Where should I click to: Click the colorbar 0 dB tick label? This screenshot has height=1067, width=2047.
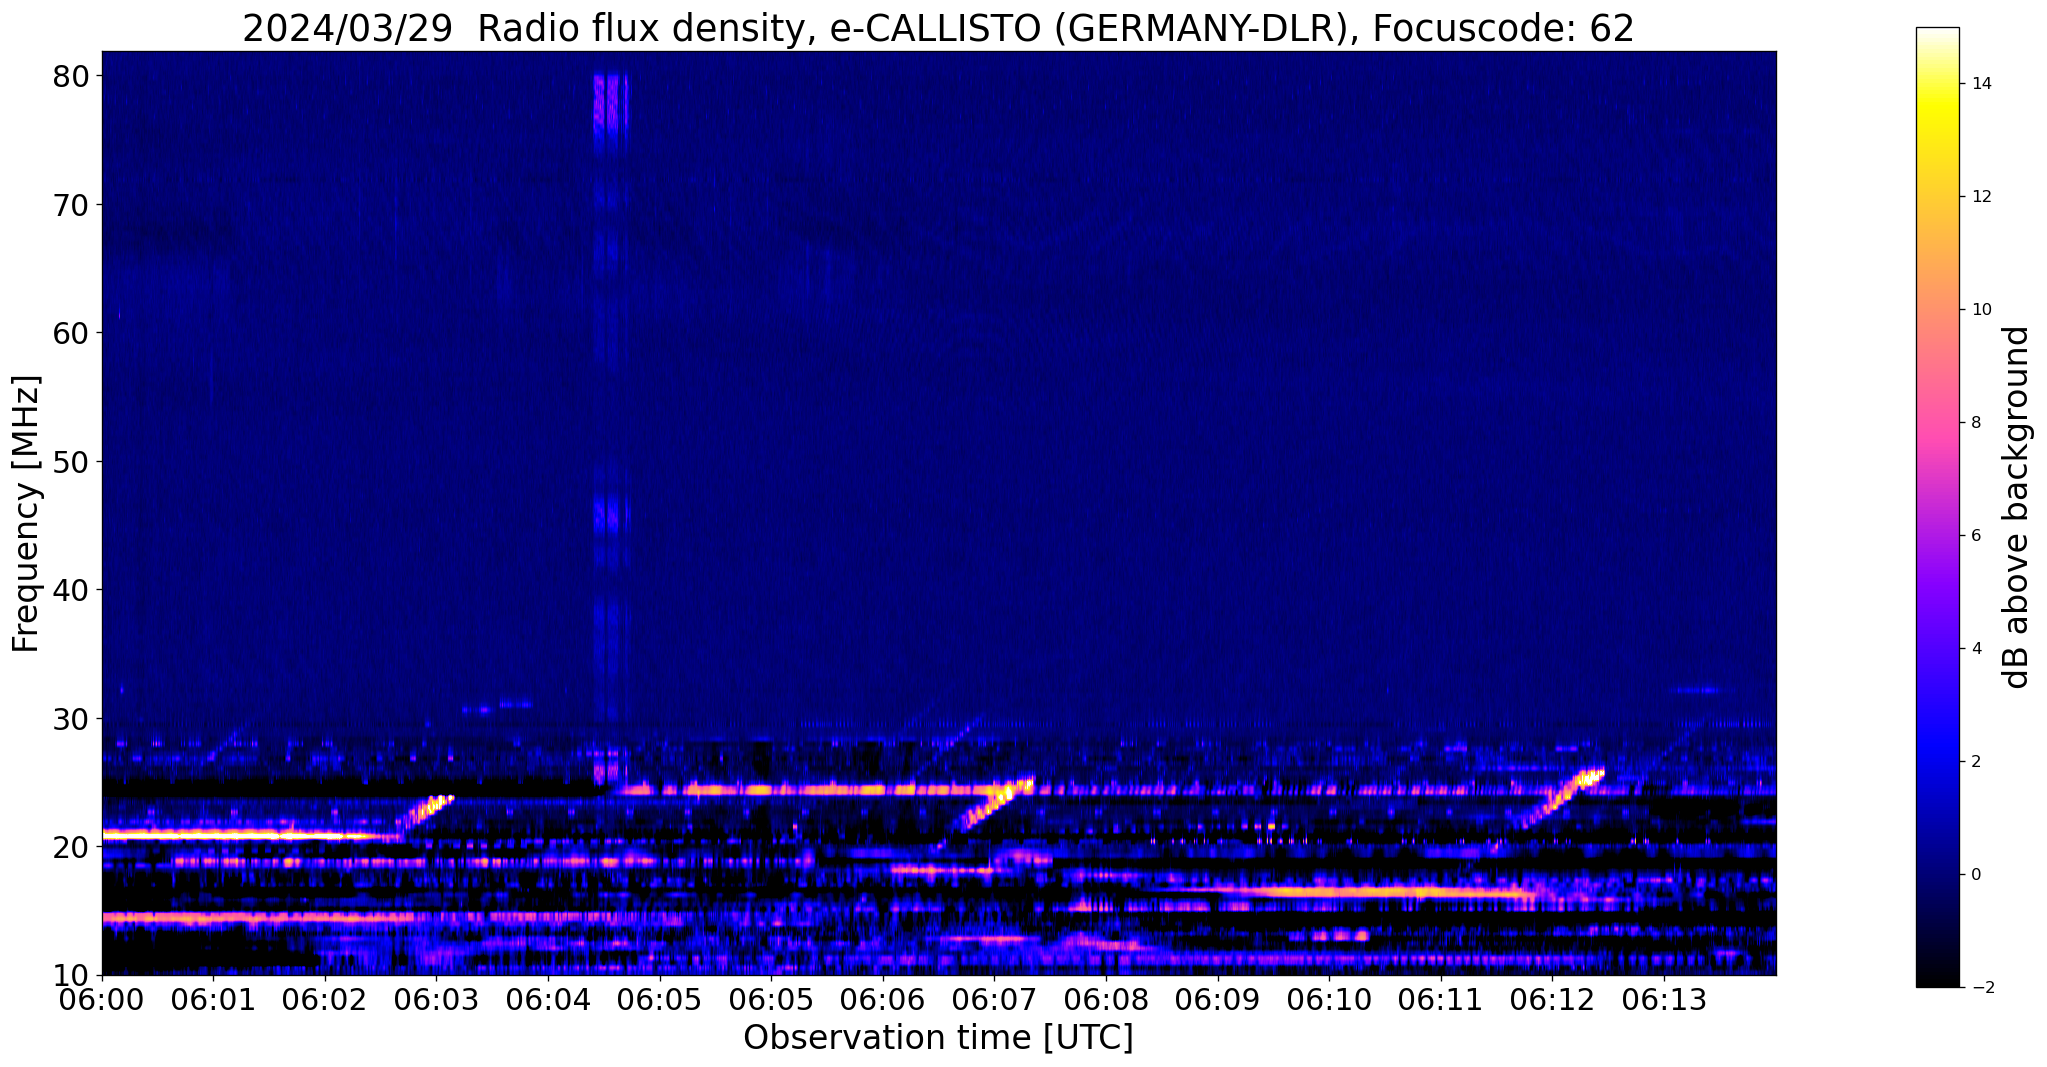click(x=1976, y=875)
